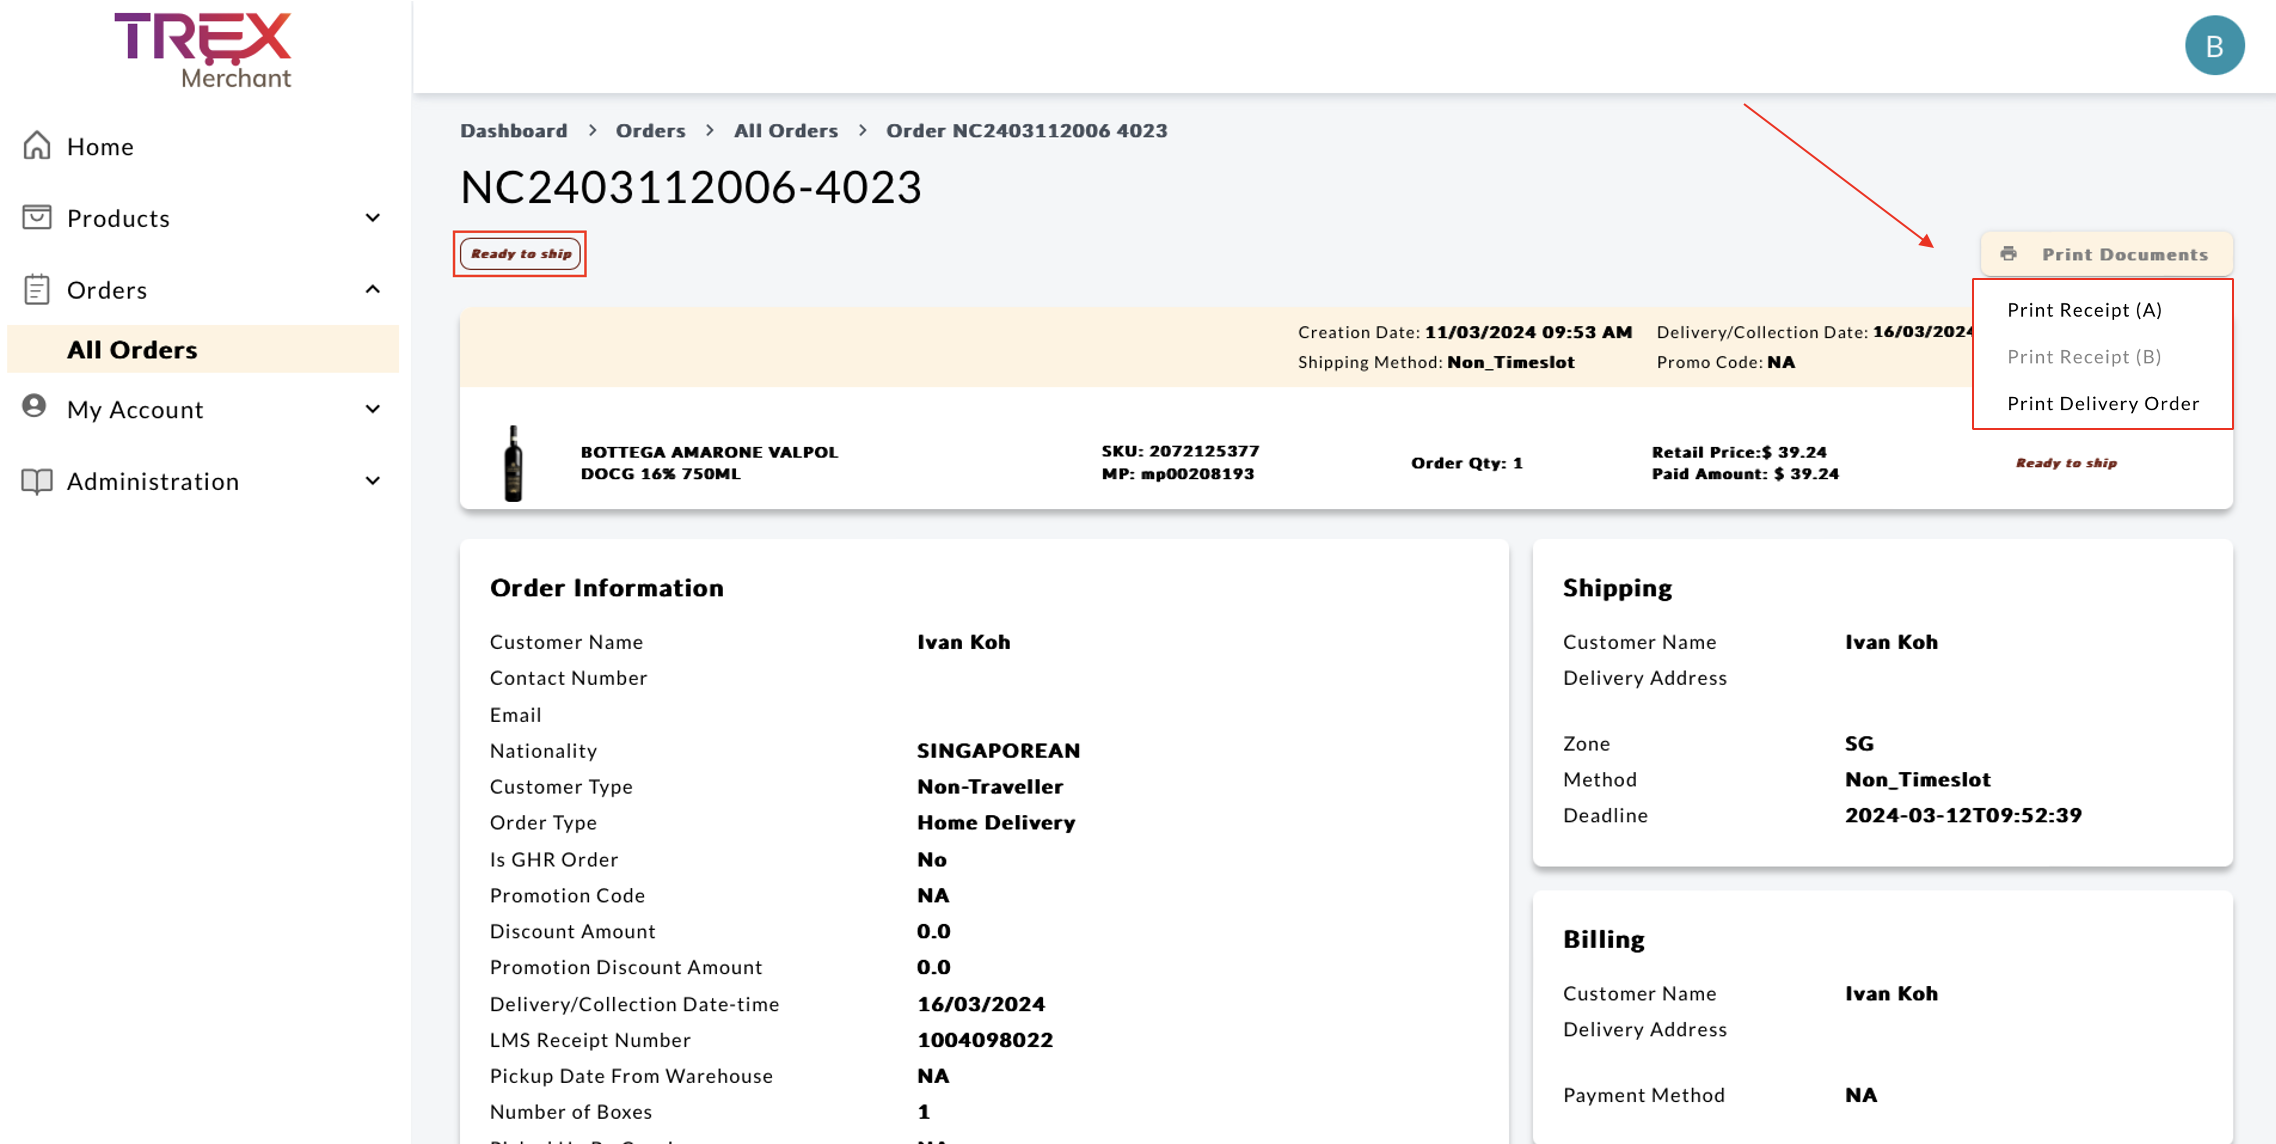Screen dimensions: 2276x1144
Task: Expand the My Account chevron
Action: (373, 409)
